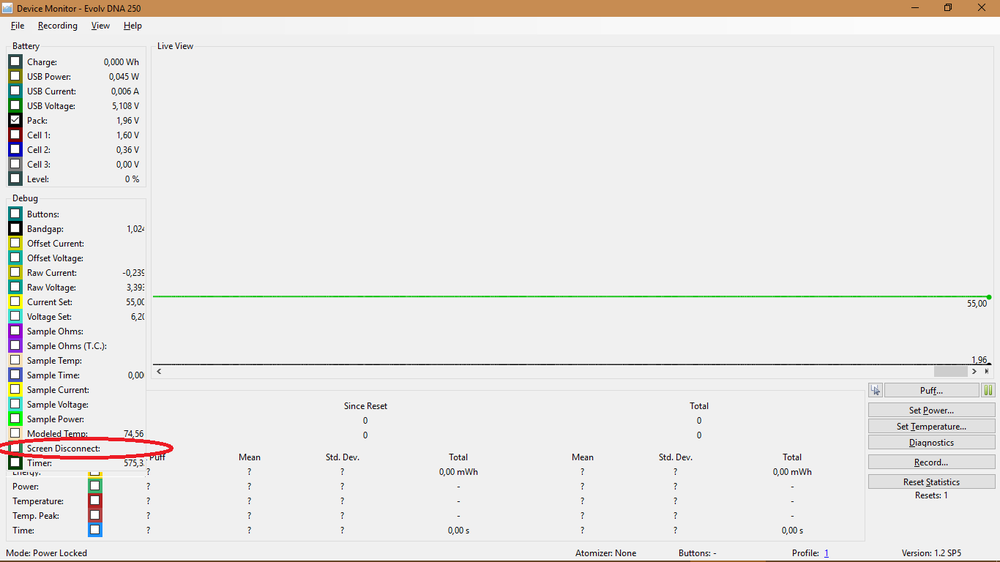Toggle Sample Power checkbox
This screenshot has height=562, width=1000.
click(x=15, y=420)
